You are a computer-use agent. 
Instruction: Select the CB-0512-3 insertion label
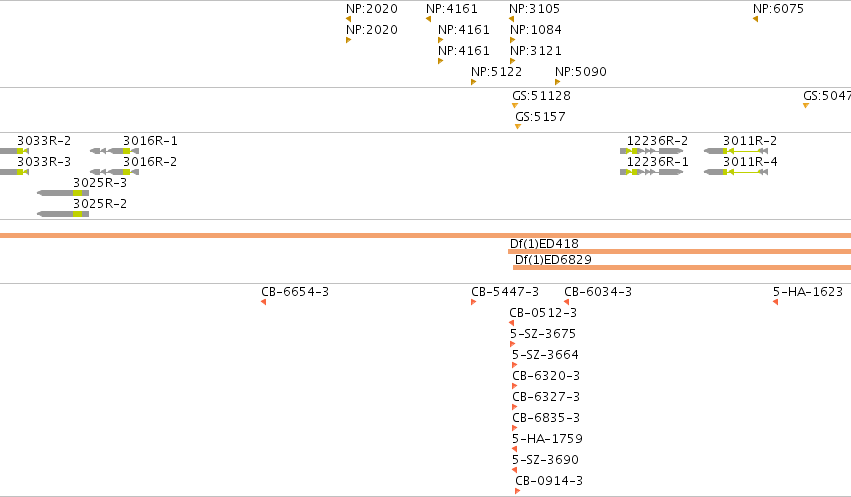[543, 313]
